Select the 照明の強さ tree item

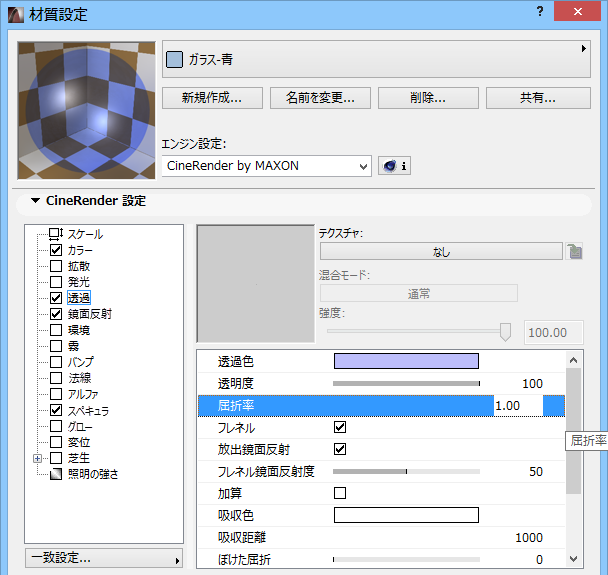pos(93,474)
